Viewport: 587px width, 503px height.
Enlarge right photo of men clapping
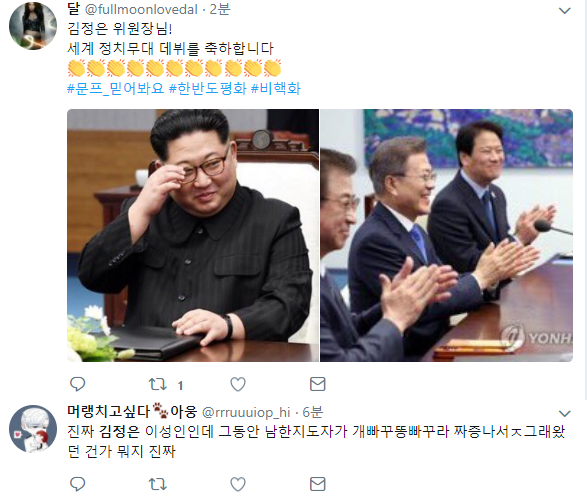point(447,235)
